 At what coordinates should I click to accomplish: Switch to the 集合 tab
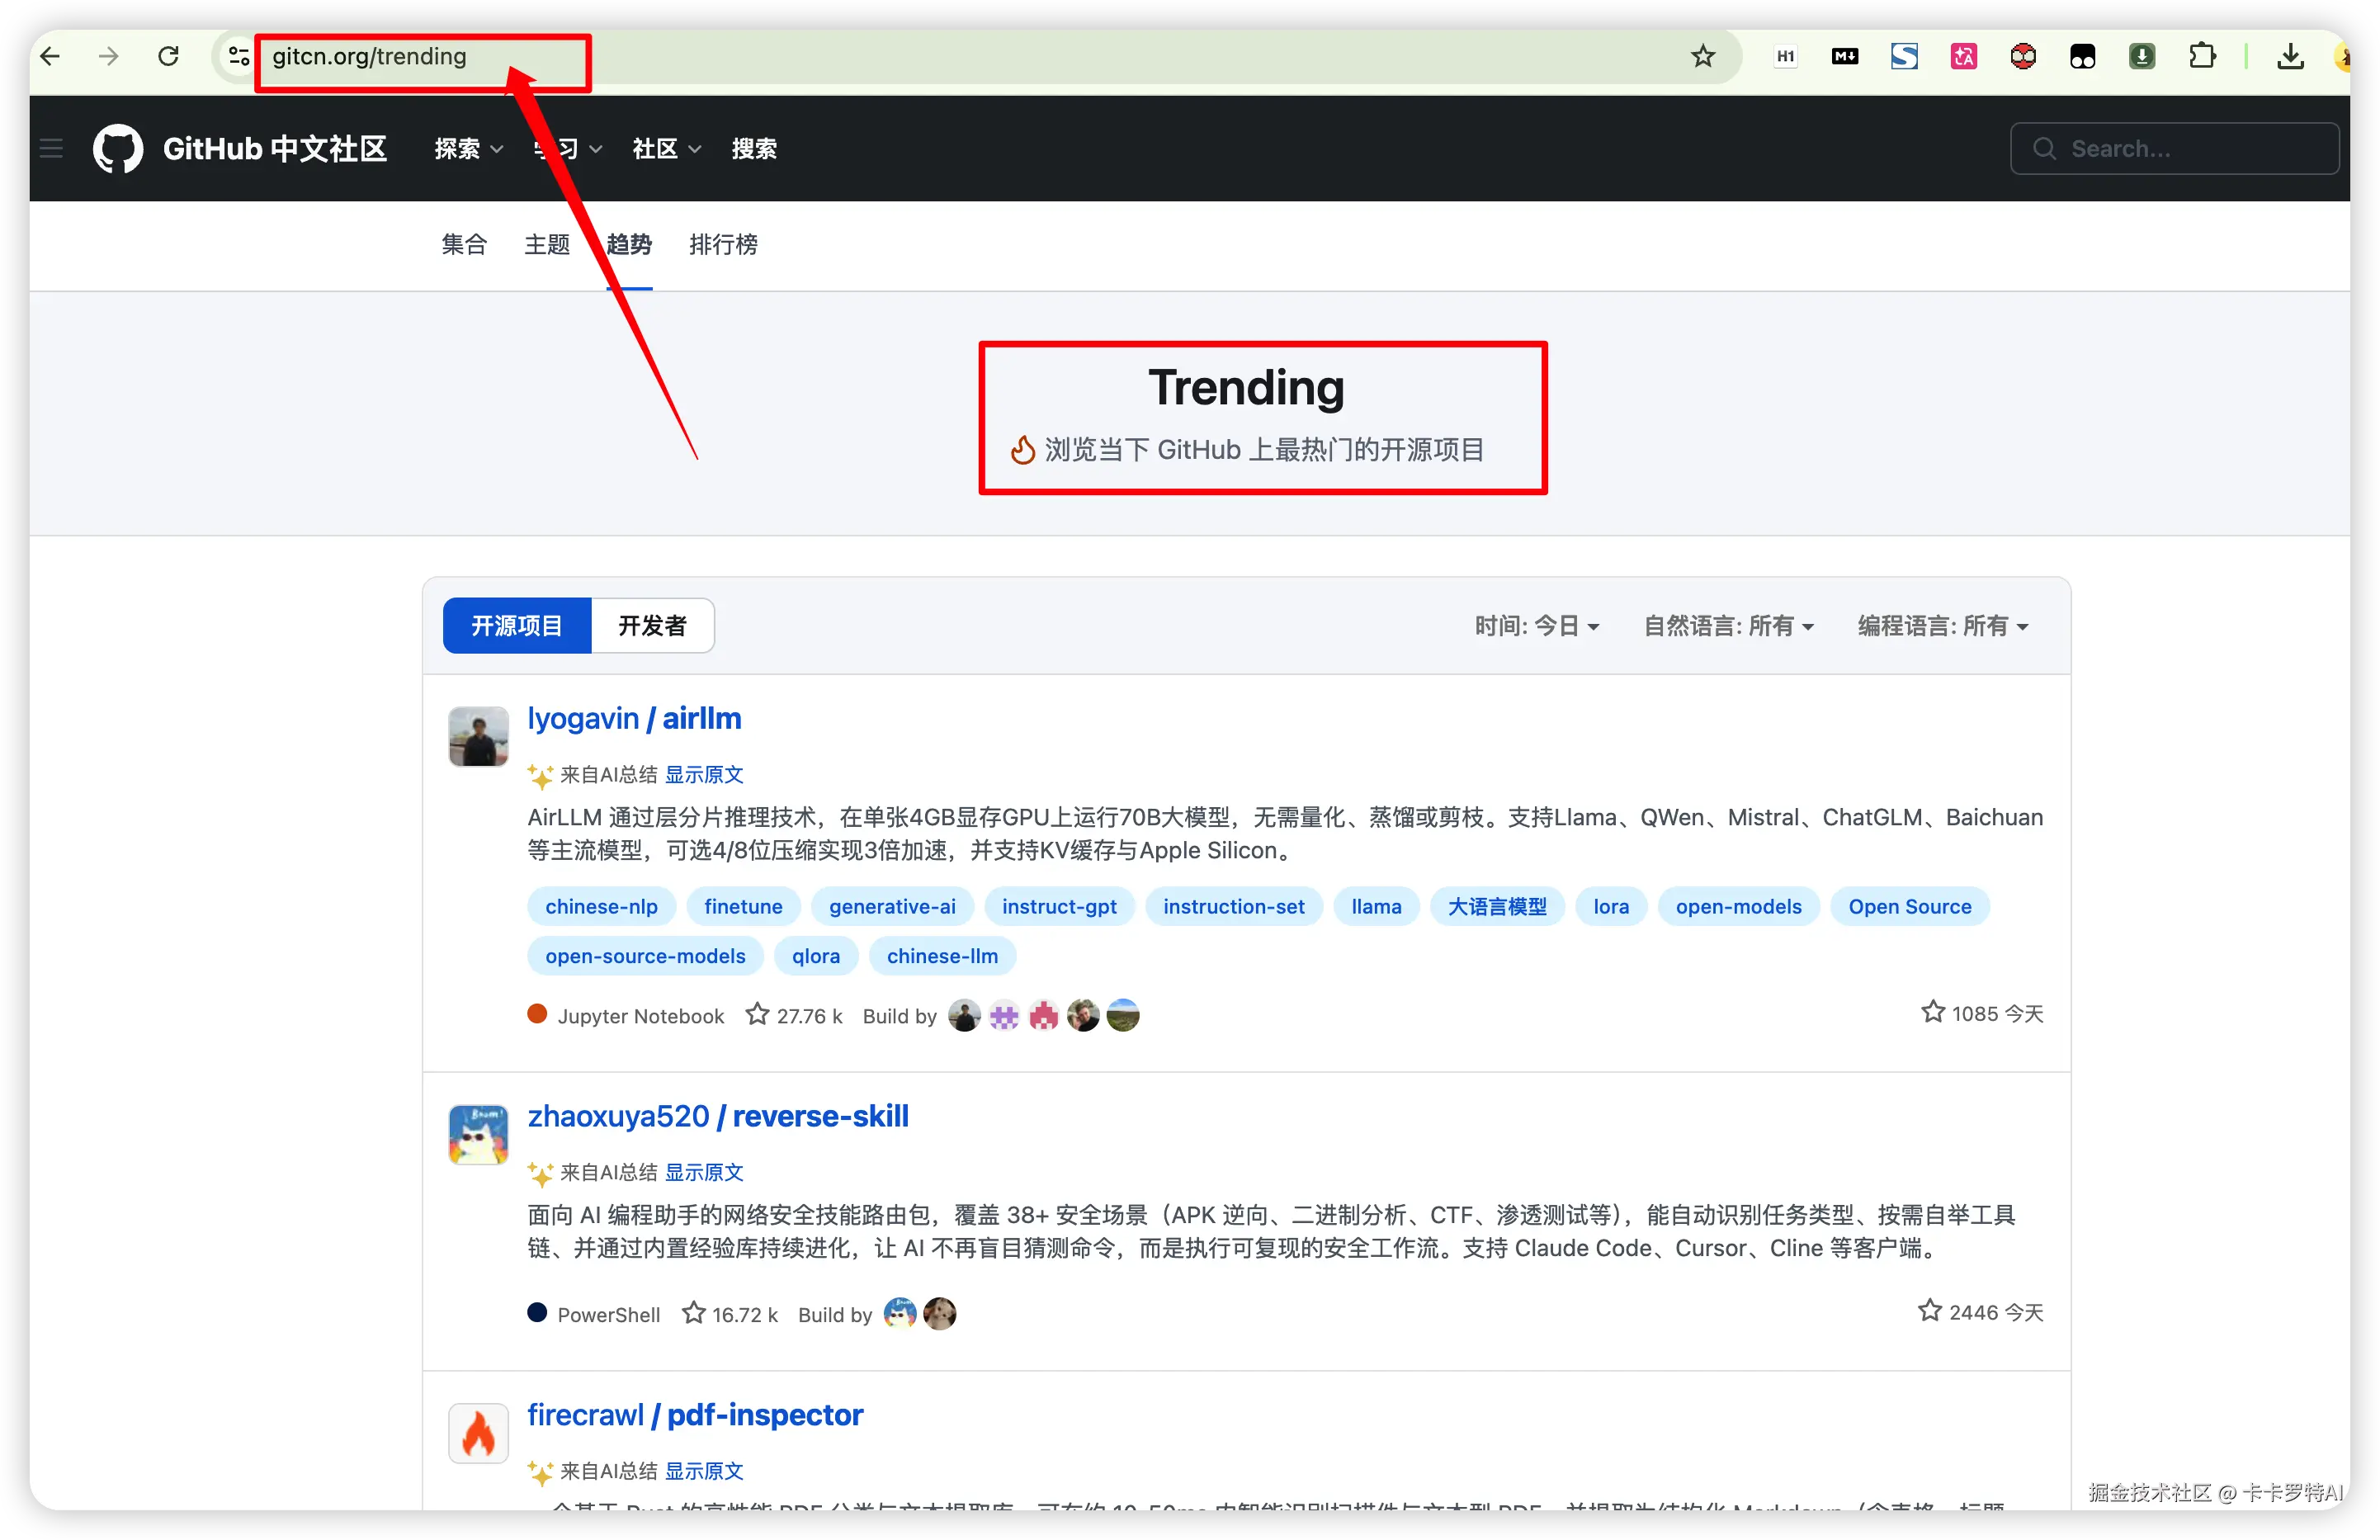click(x=464, y=245)
